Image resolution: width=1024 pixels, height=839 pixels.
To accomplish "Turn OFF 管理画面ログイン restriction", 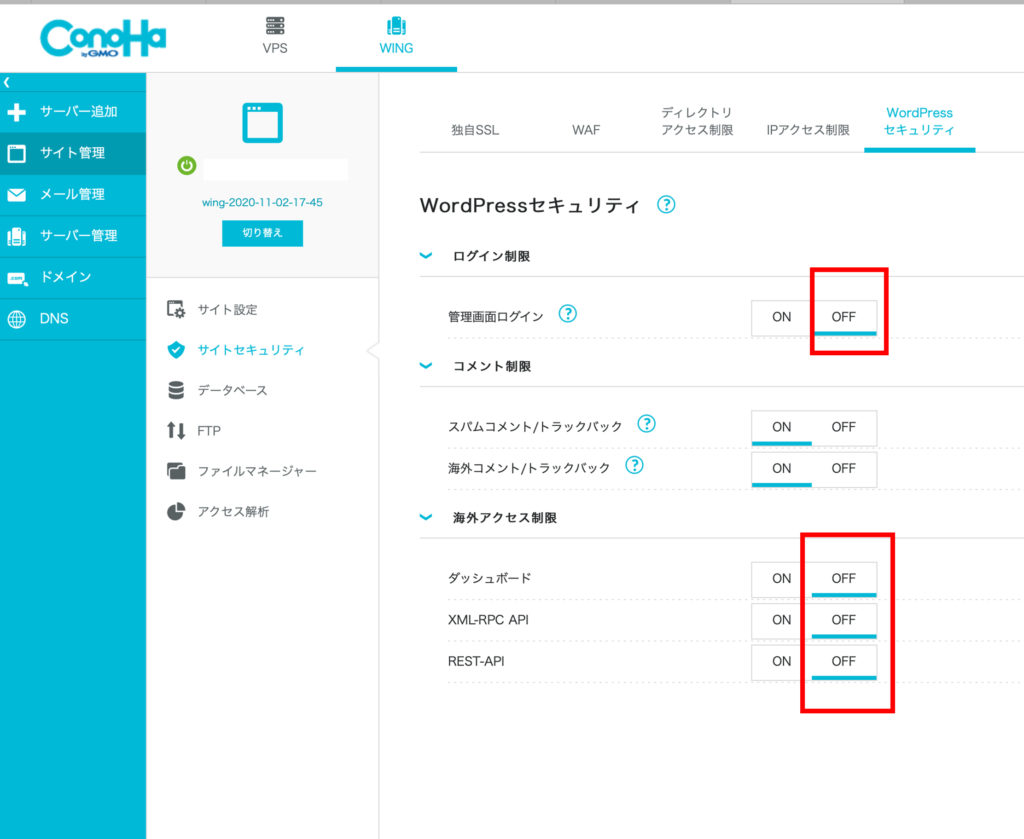I will [844, 317].
